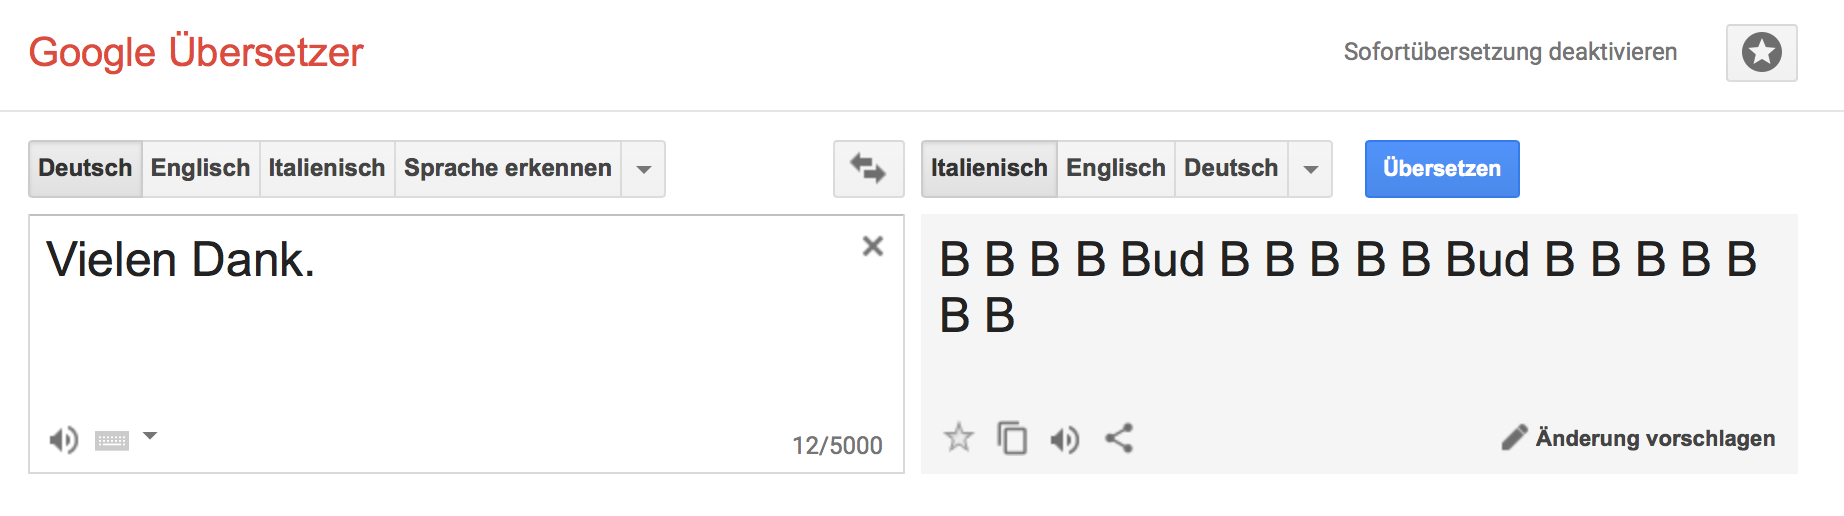
Task: Copy the translation to clipboard
Action: (x=1012, y=438)
